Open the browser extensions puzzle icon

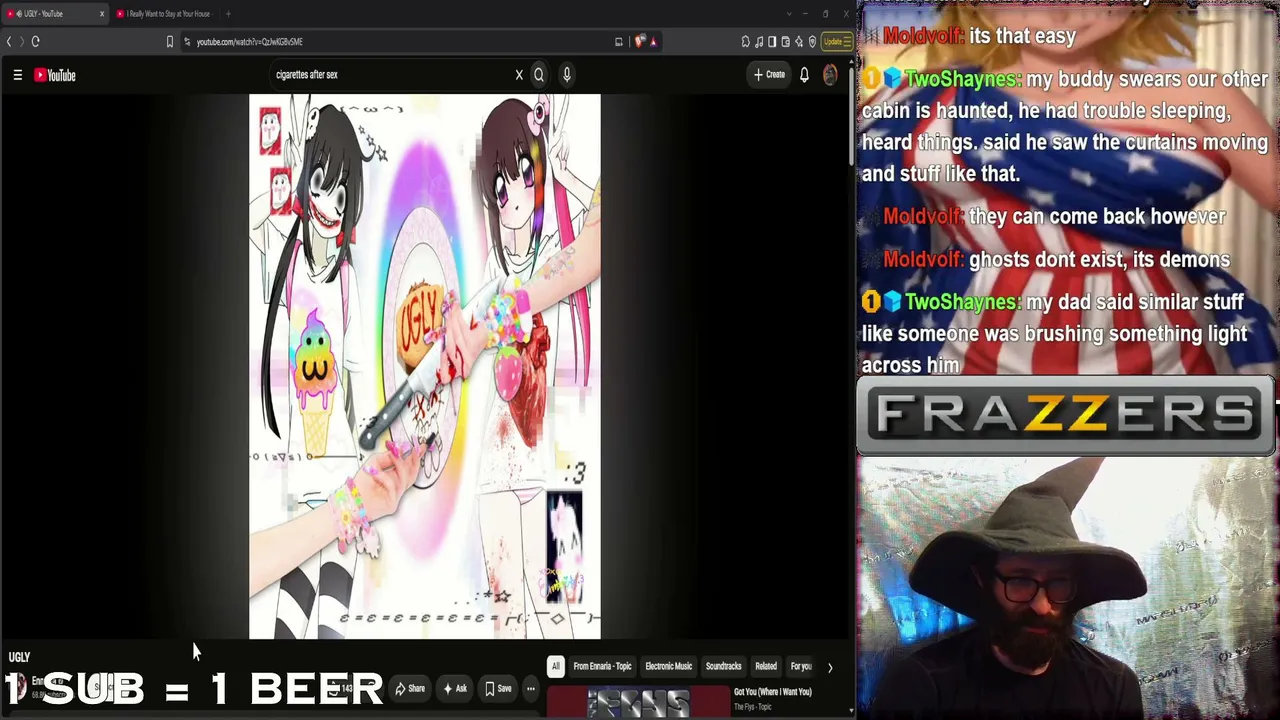[746, 42]
